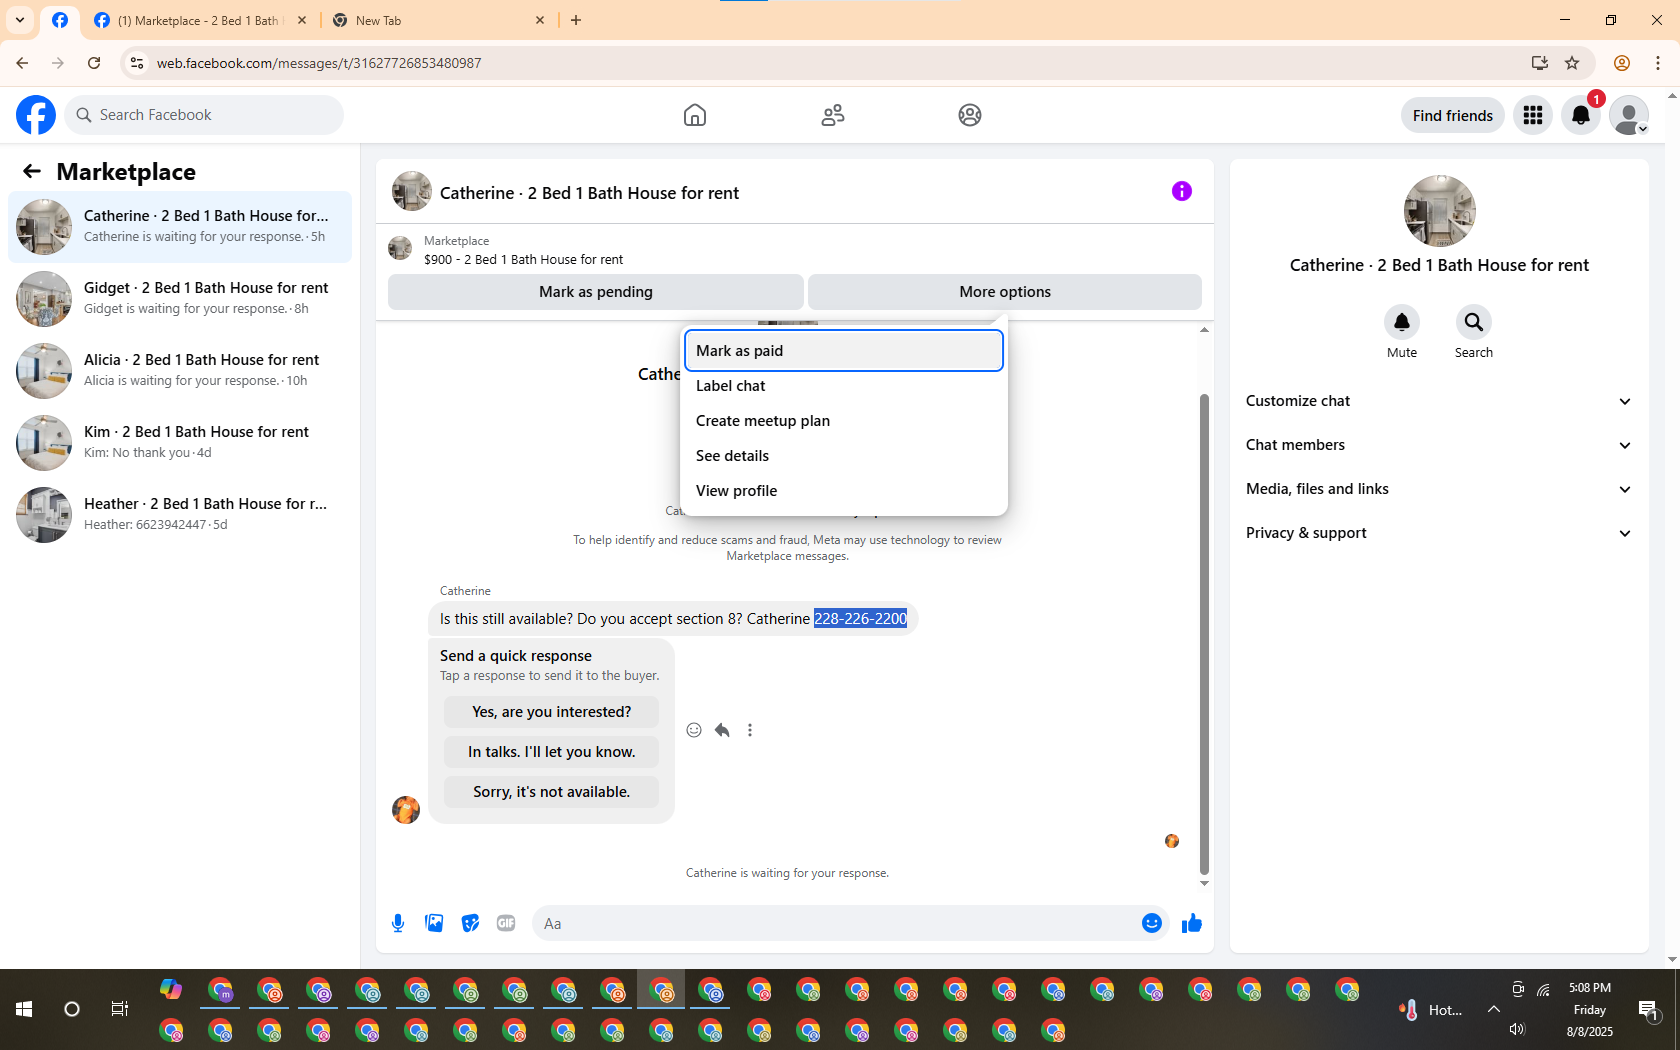
Task: Open Catherine's conversation in list
Action: pyautogui.click(x=180, y=227)
